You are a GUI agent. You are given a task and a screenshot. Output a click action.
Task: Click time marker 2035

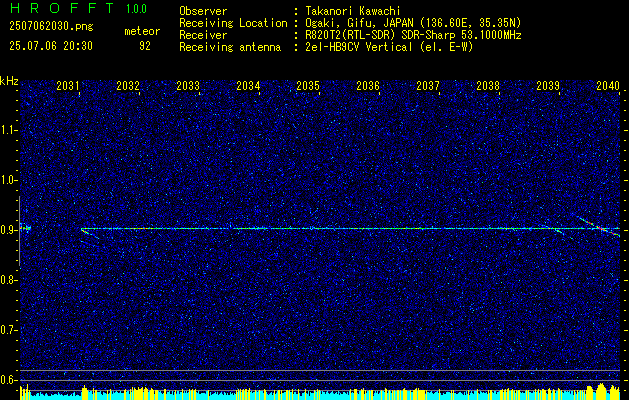point(308,86)
